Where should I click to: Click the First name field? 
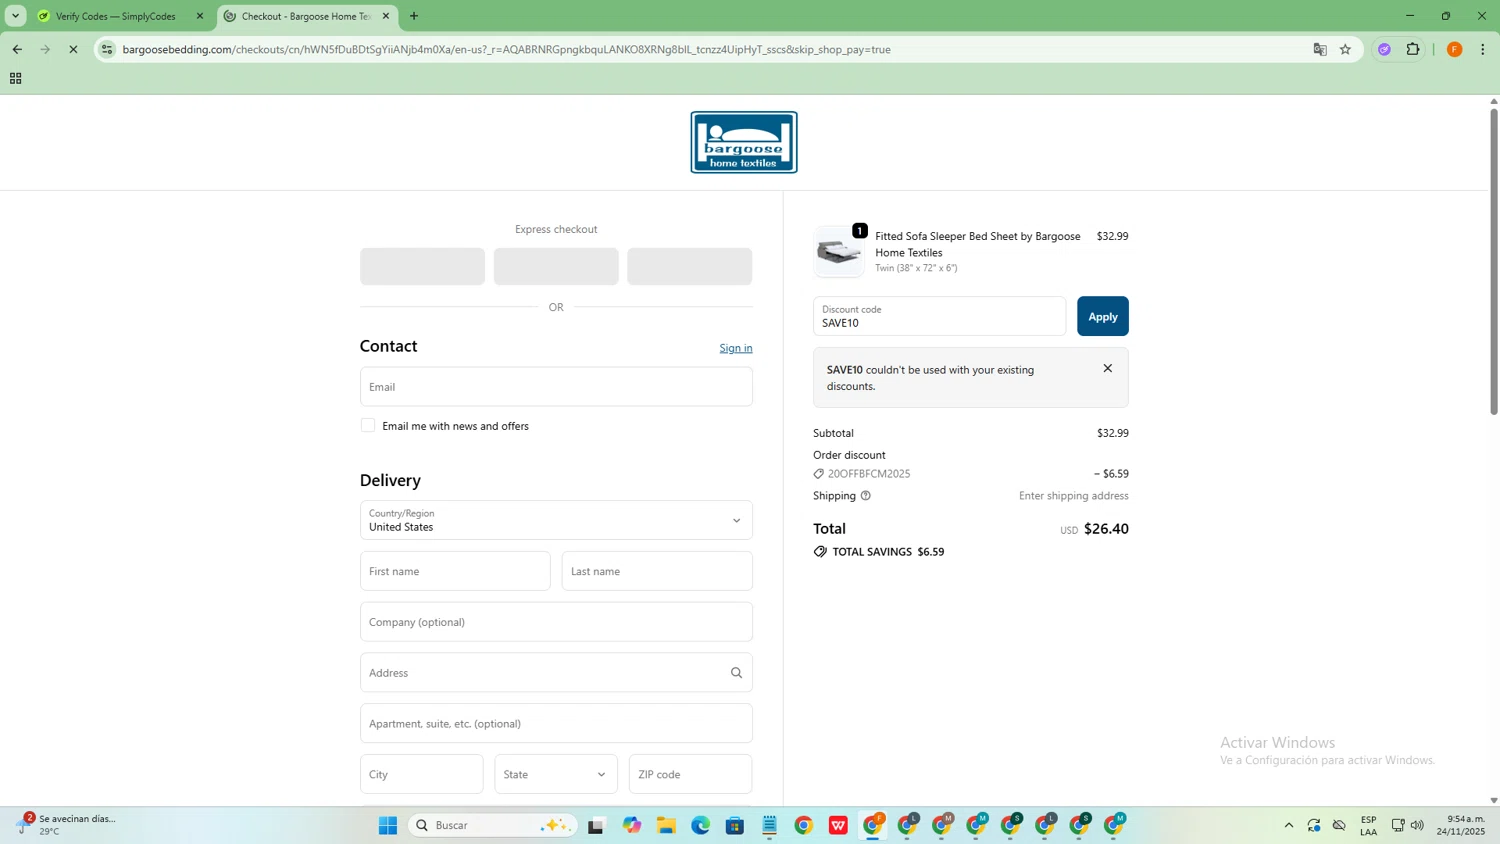(x=455, y=571)
